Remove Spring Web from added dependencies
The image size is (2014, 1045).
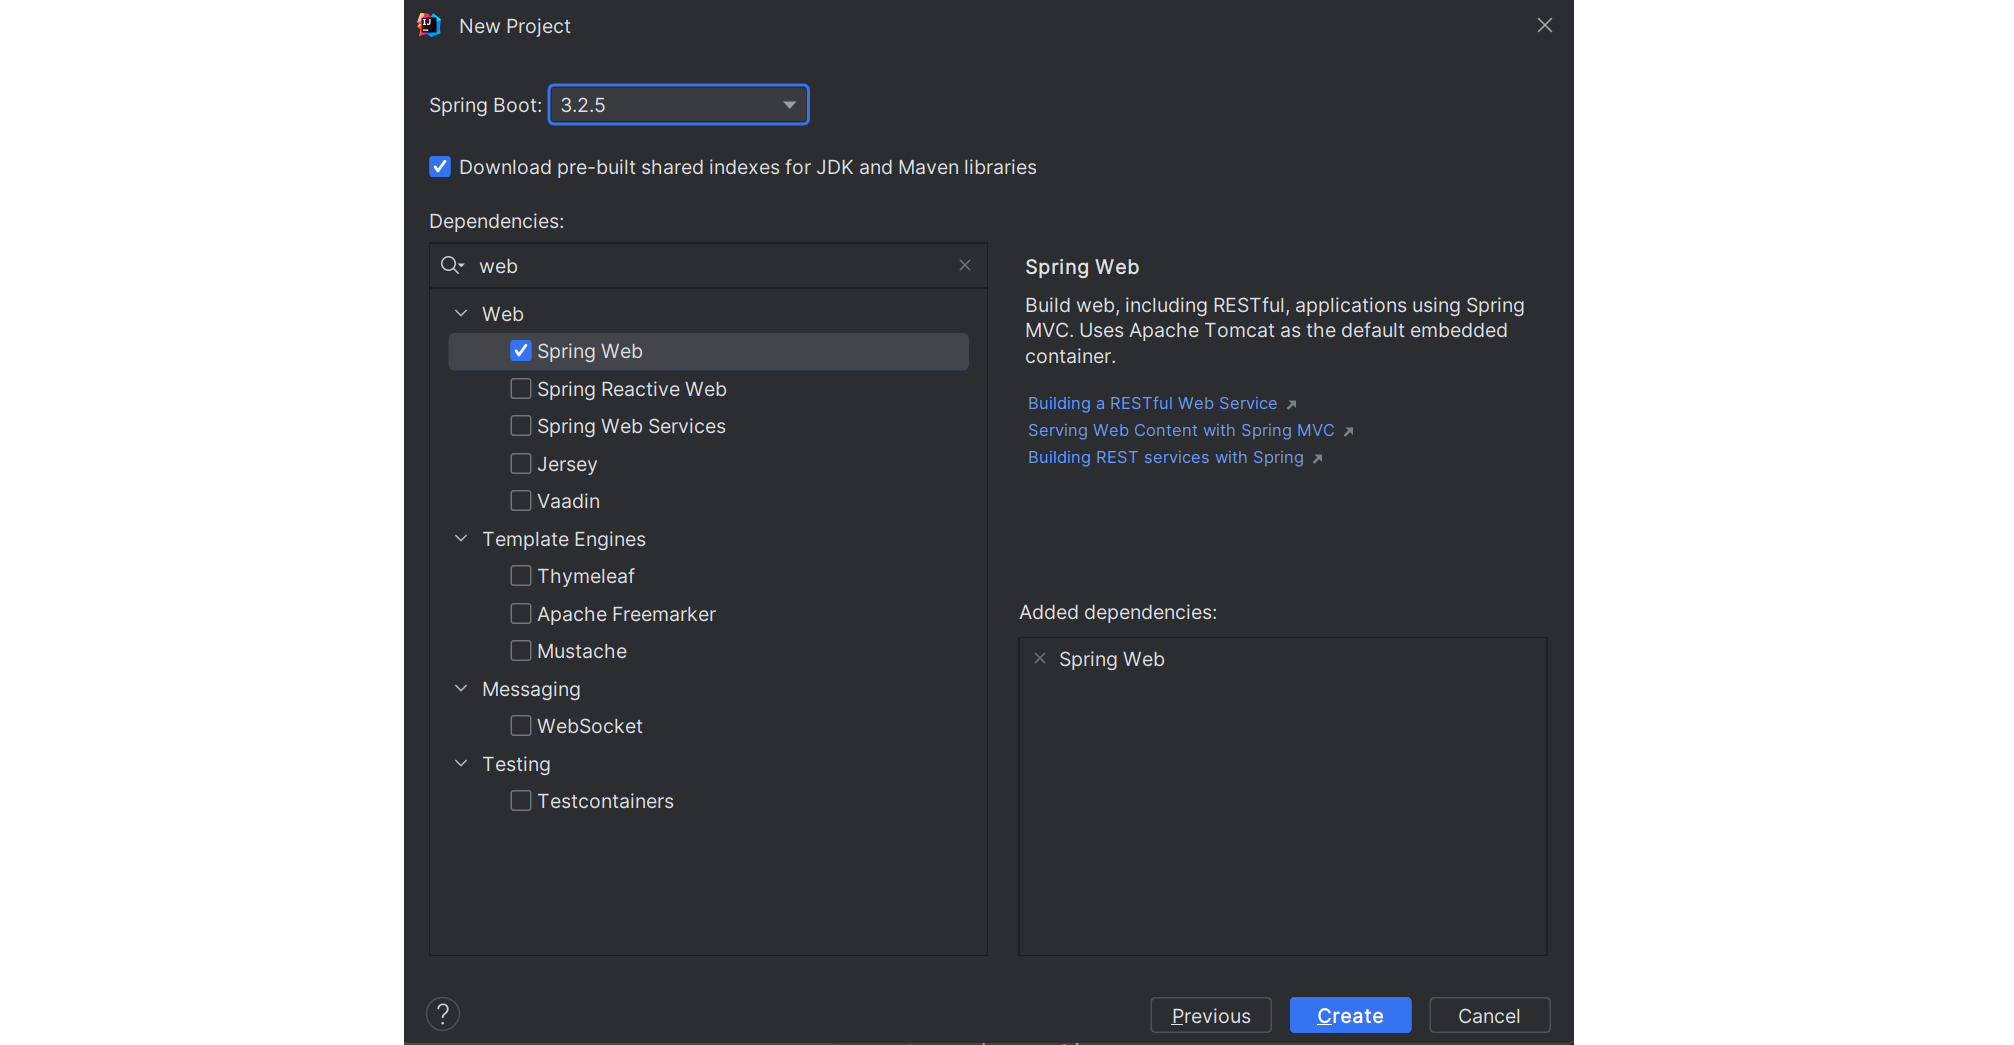tap(1040, 658)
